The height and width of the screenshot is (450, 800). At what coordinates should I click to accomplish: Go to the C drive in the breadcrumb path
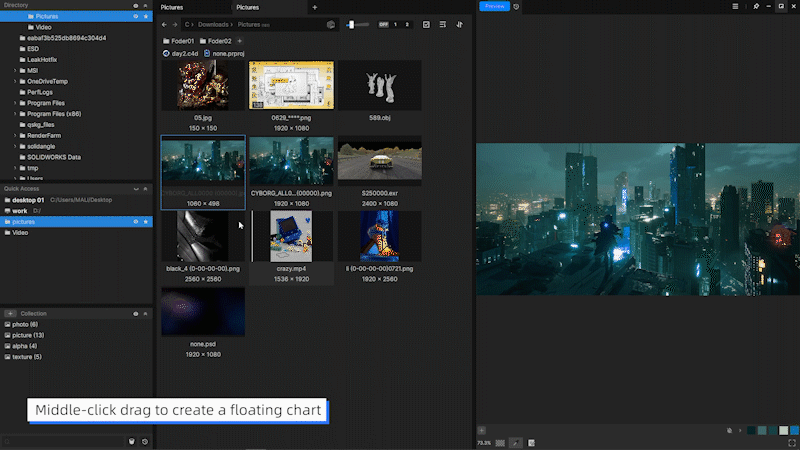[188, 24]
